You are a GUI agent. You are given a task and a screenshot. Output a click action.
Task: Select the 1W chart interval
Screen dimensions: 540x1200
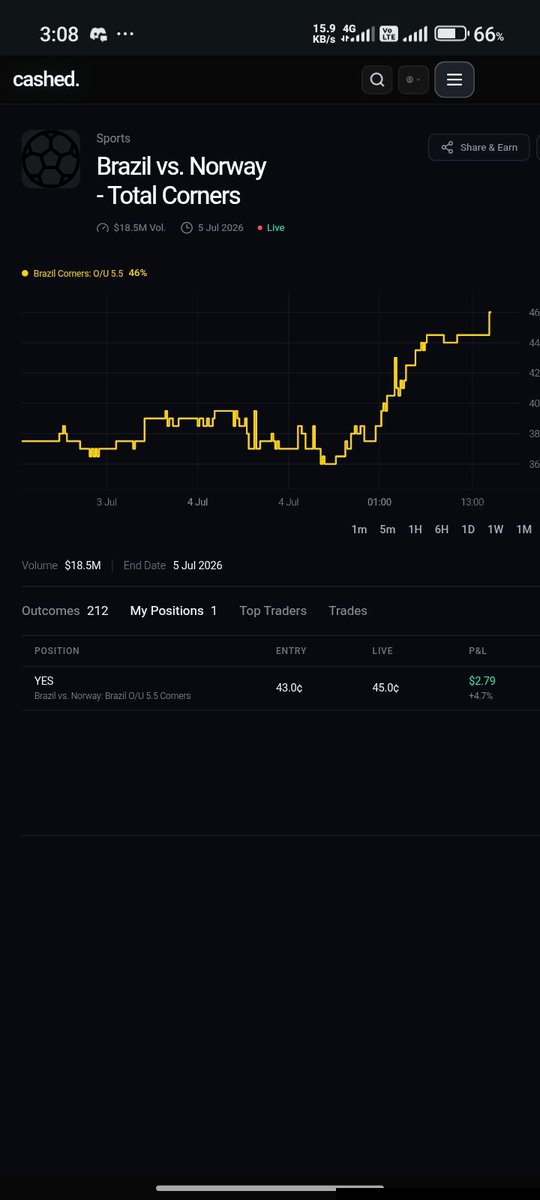click(495, 529)
